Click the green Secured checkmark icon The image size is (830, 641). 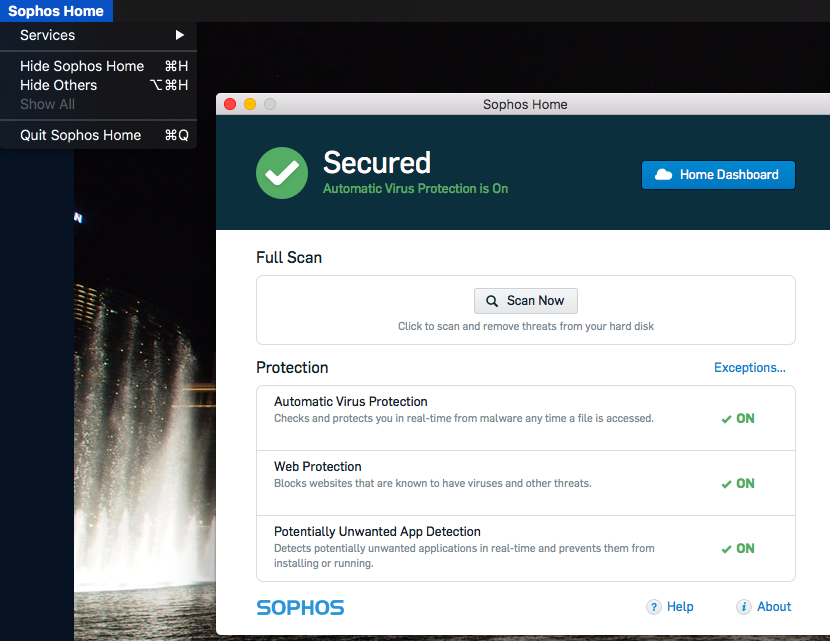click(x=282, y=173)
